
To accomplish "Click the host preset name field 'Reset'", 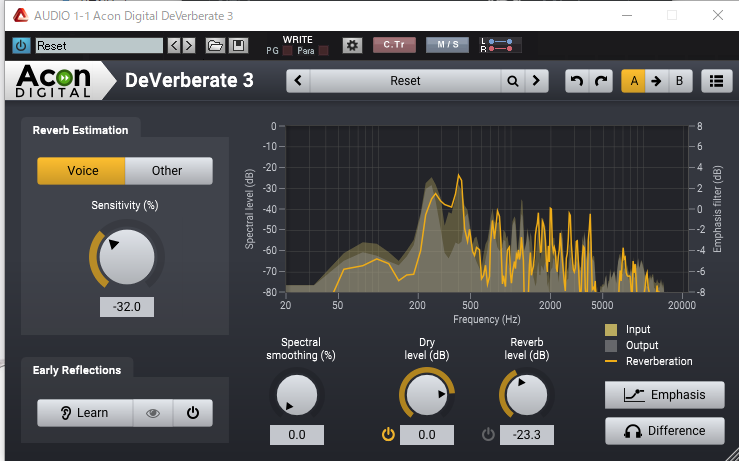I will [x=99, y=46].
